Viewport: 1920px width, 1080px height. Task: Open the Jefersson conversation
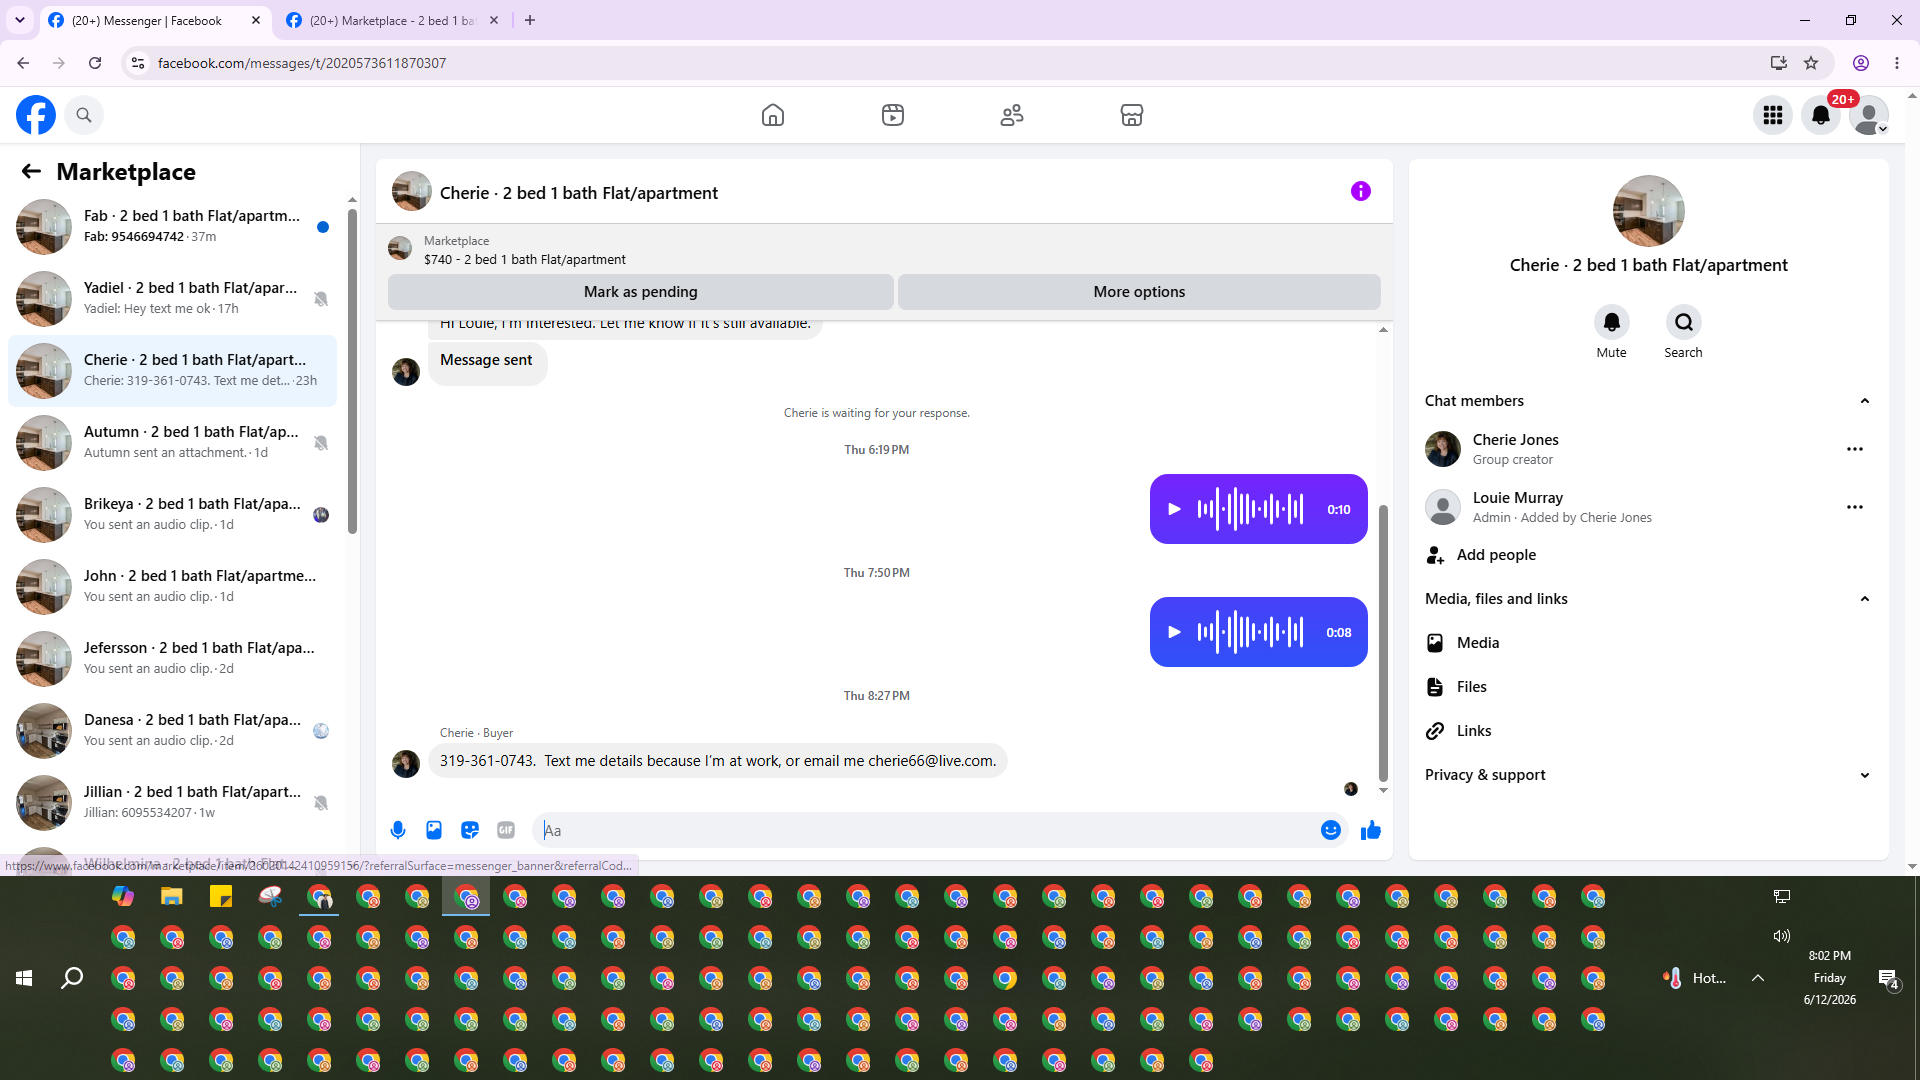click(x=172, y=659)
